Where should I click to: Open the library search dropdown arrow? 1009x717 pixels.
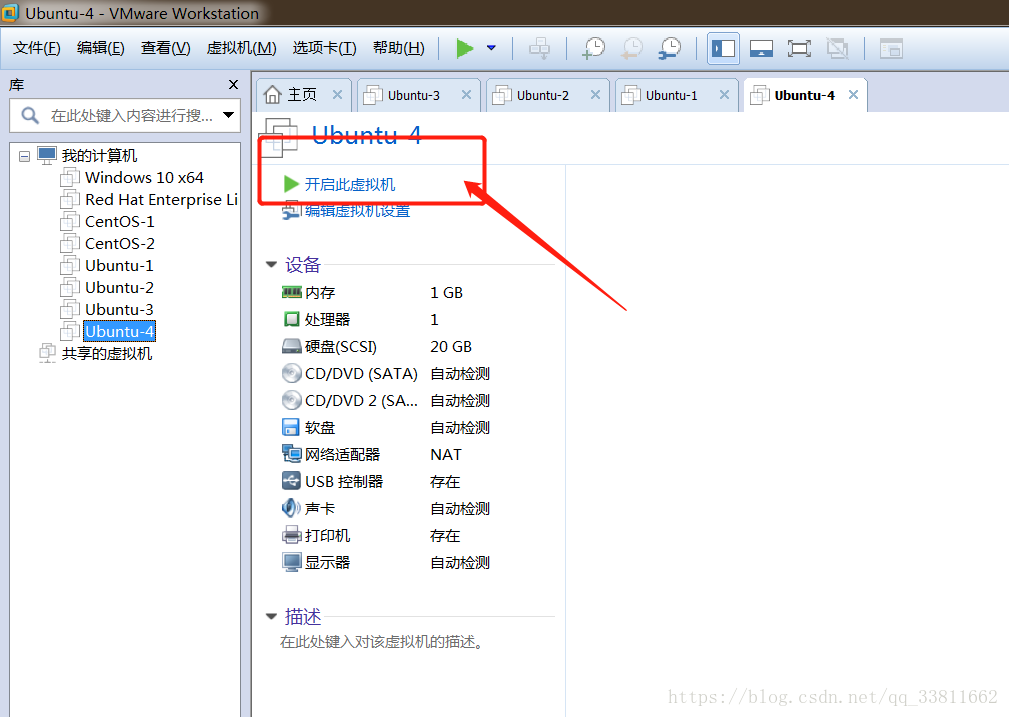(x=228, y=115)
